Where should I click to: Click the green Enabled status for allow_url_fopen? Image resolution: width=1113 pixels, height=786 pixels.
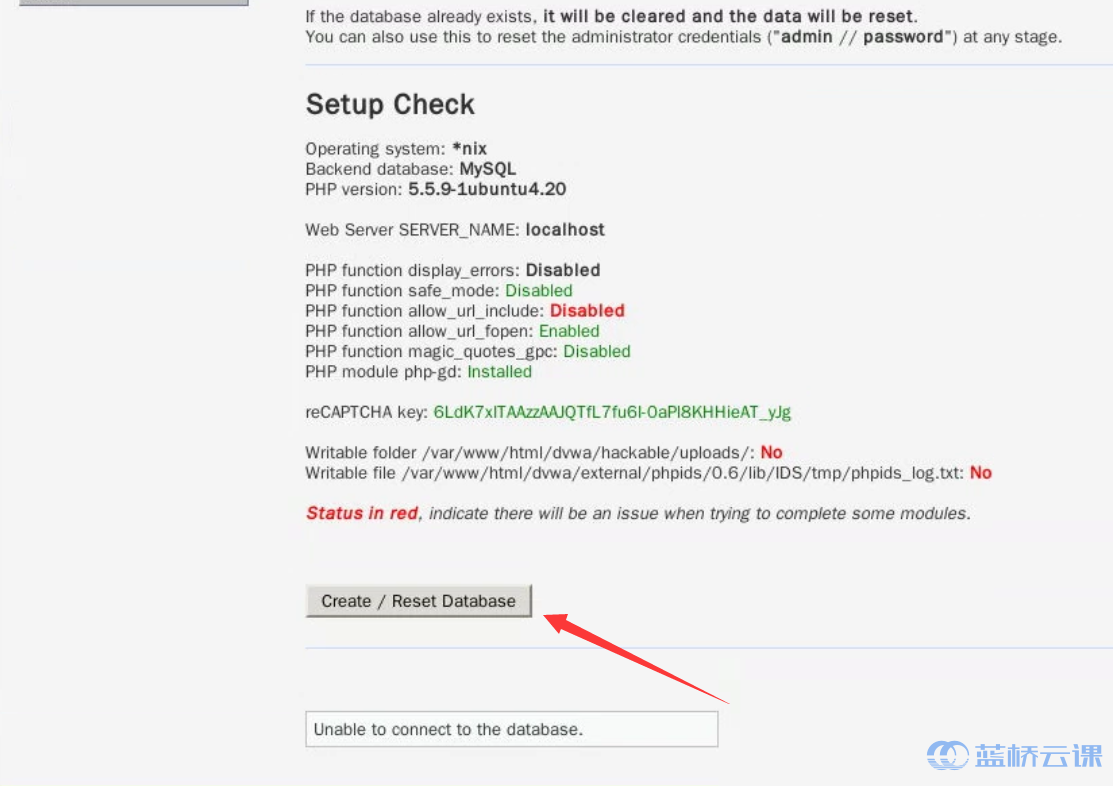569,332
